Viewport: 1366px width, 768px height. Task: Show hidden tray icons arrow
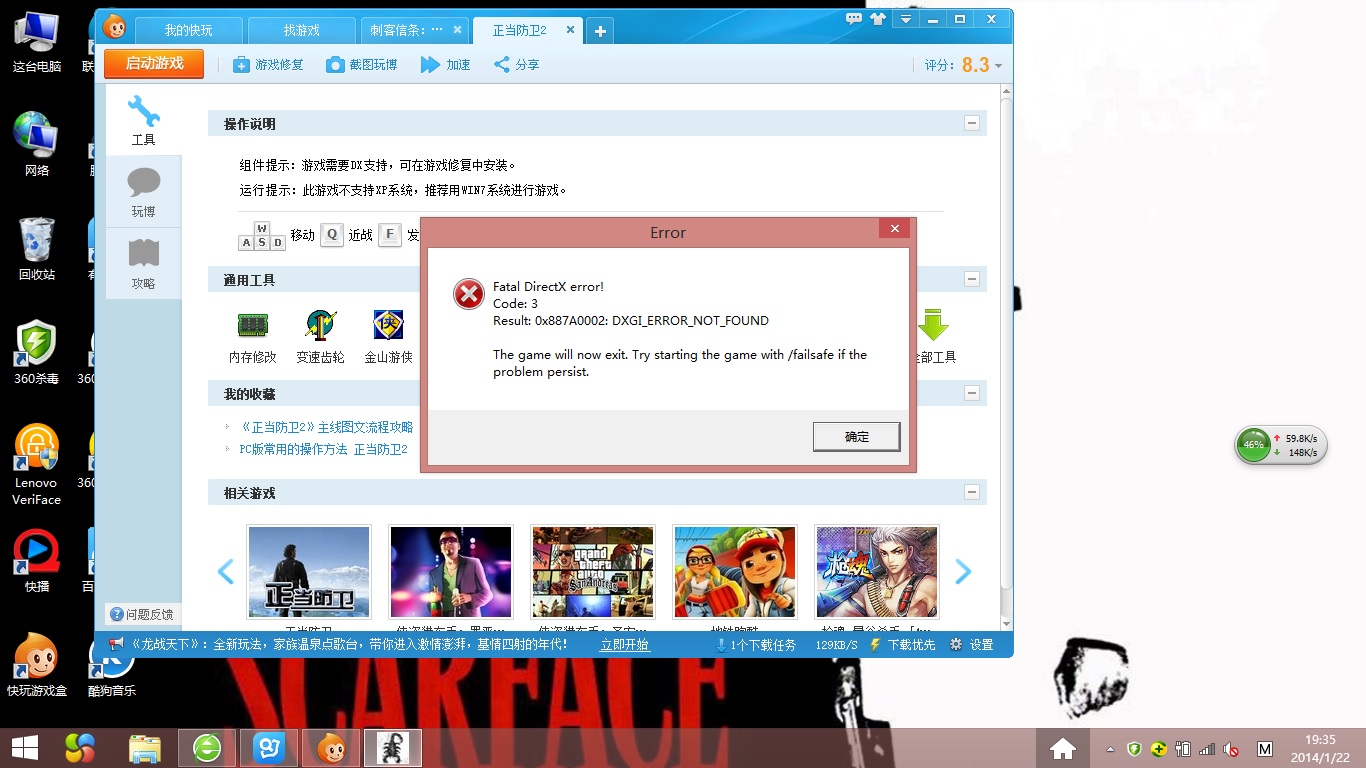(x=1110, y=749)
